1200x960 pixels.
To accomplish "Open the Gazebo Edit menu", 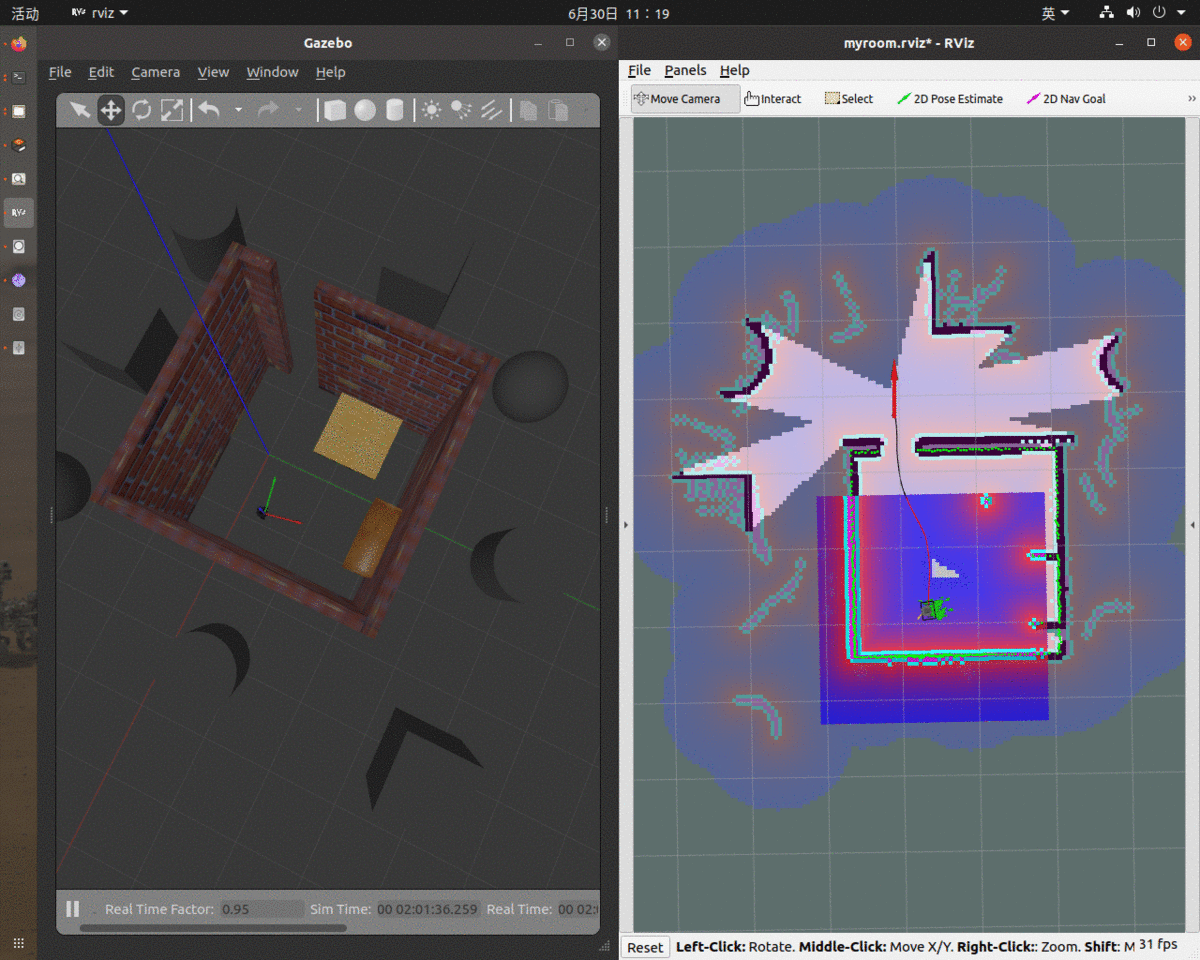I will point(101,72).
